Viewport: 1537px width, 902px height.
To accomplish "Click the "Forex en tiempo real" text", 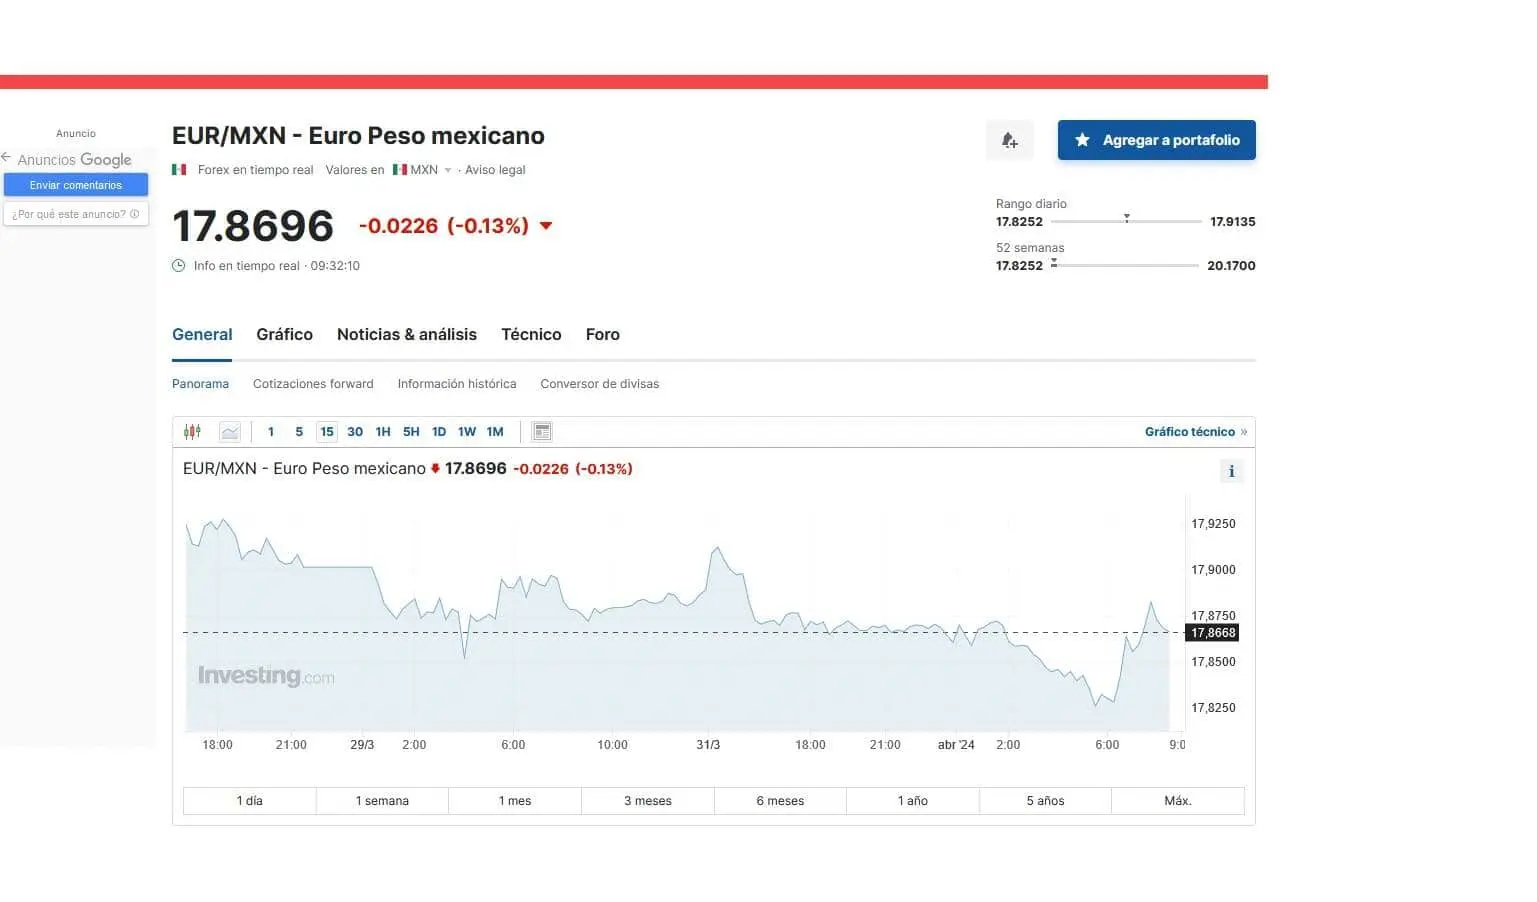I will 255,170.
